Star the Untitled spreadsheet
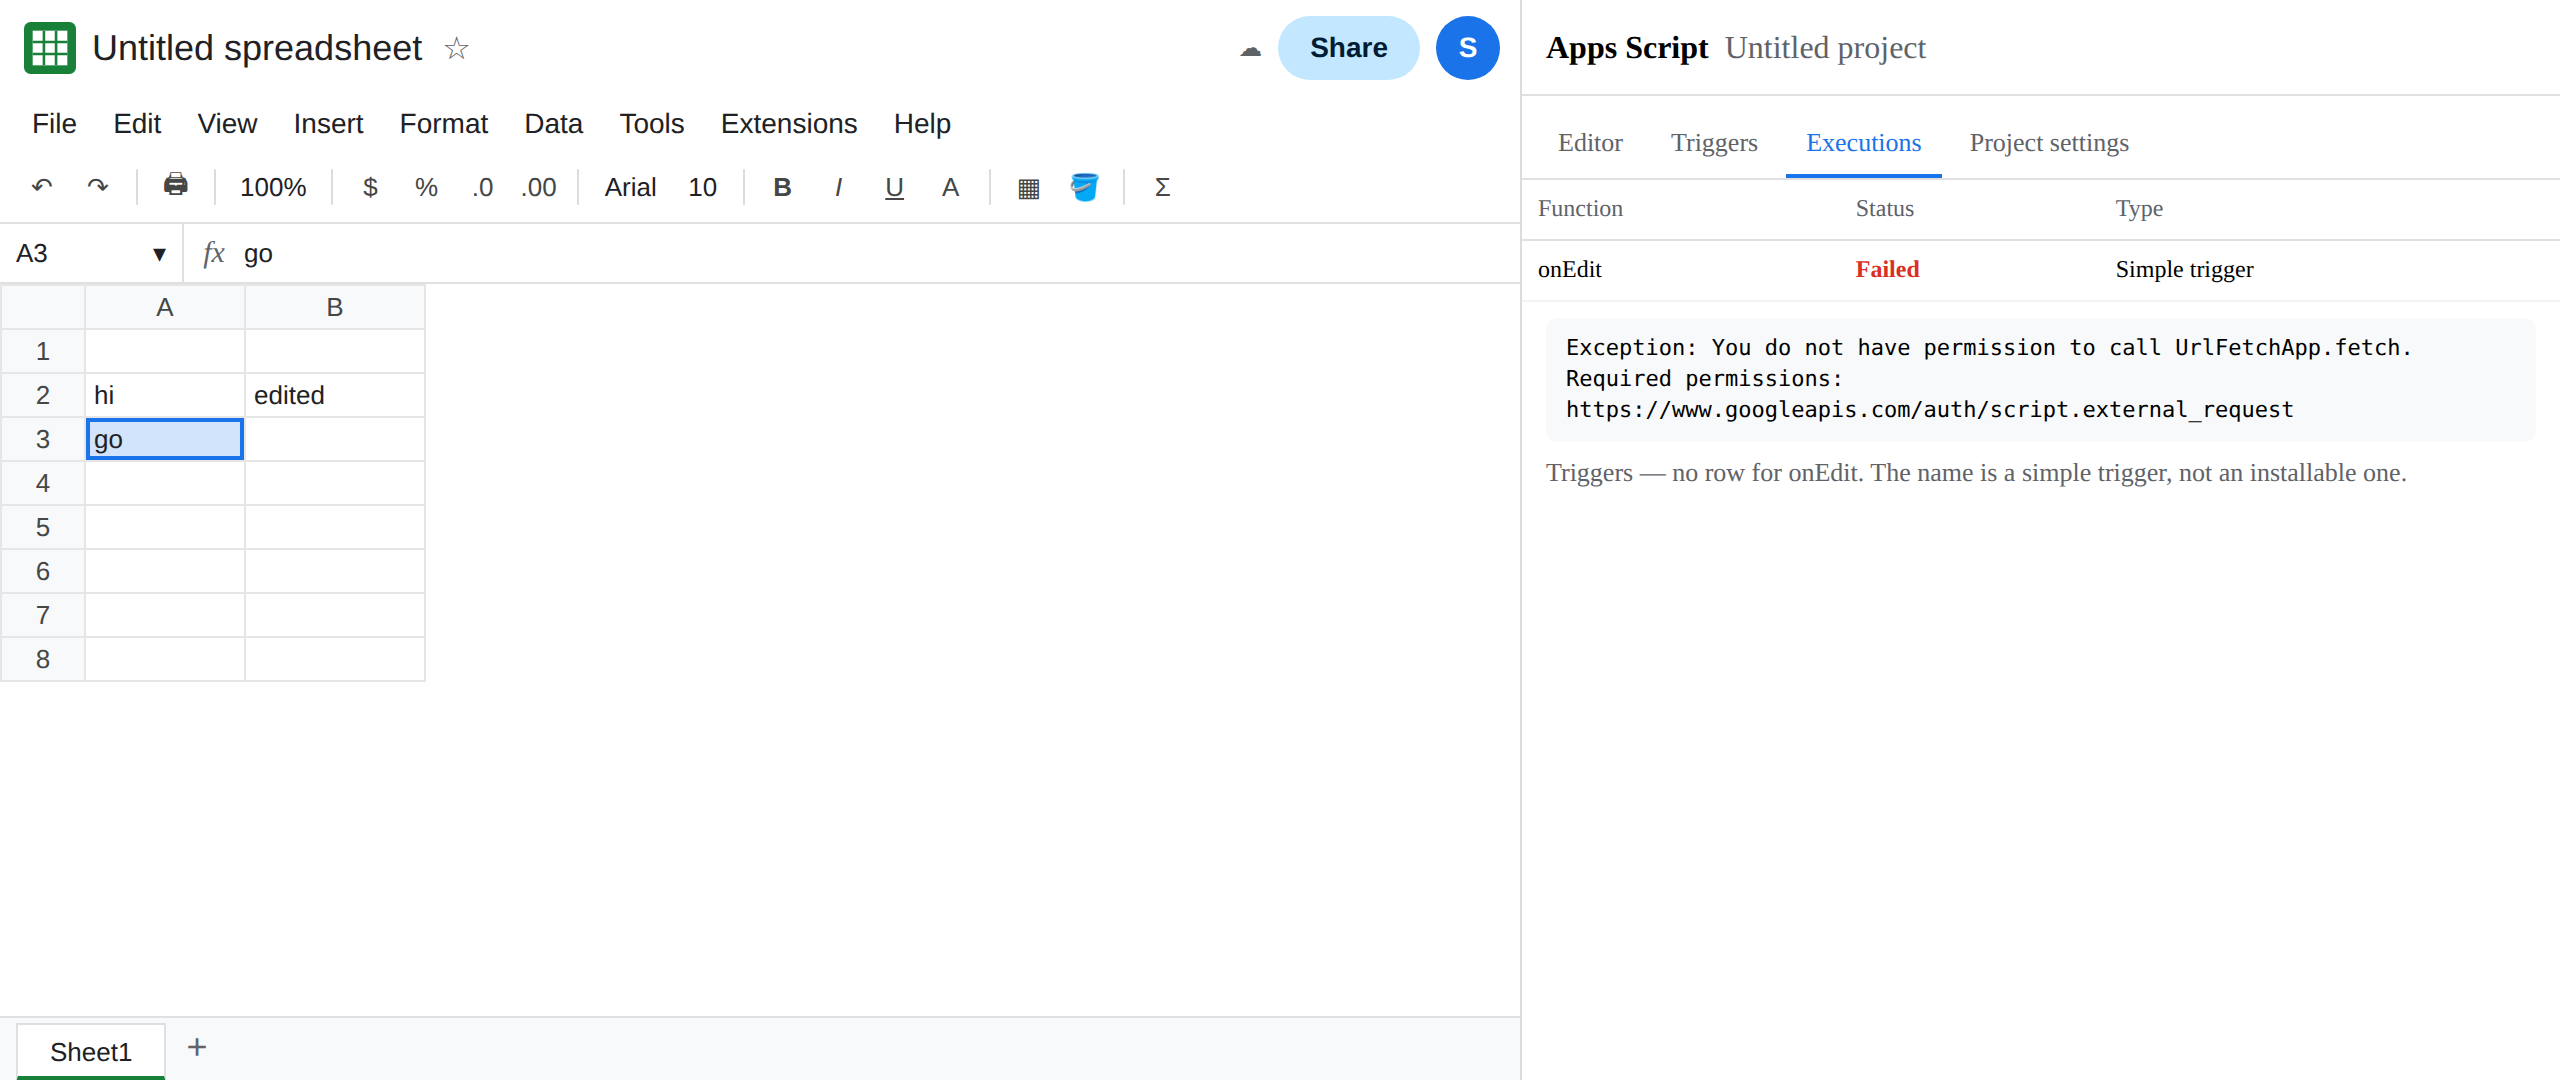 [x=456, y=48]
